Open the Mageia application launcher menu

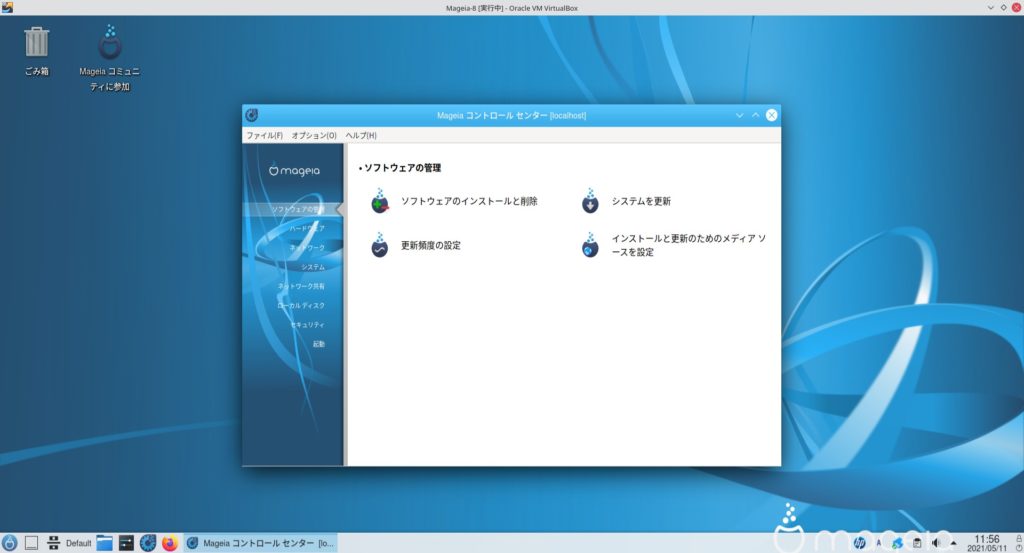[x=10, y=543]
